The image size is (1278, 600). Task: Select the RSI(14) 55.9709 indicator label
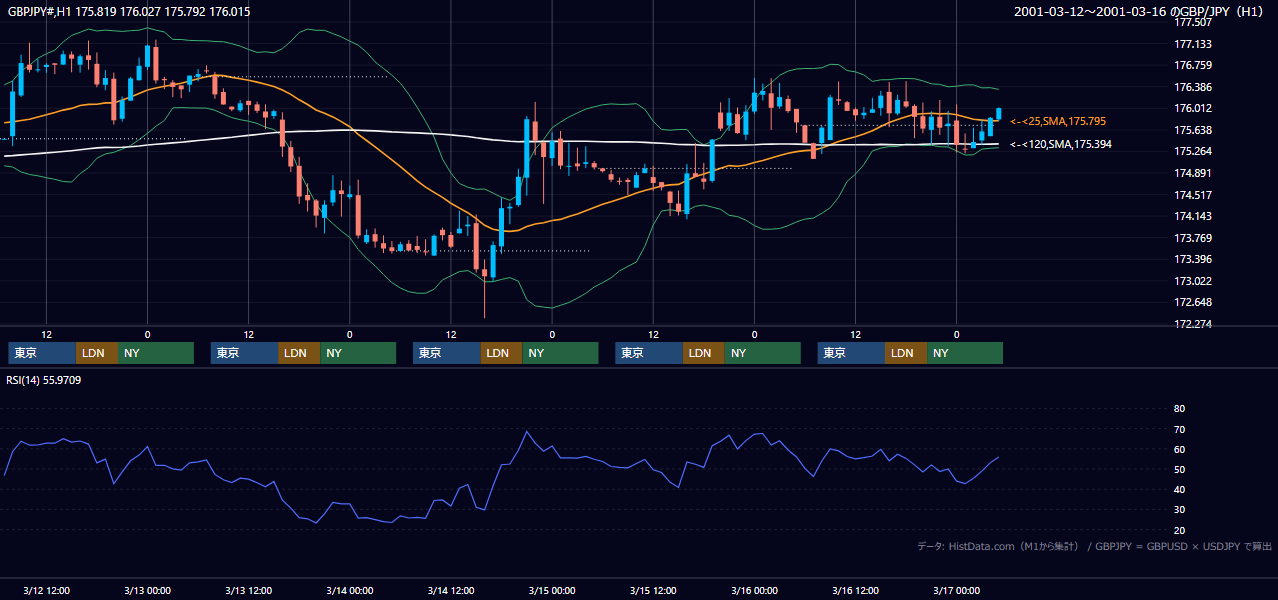click(x=44, y=380)
